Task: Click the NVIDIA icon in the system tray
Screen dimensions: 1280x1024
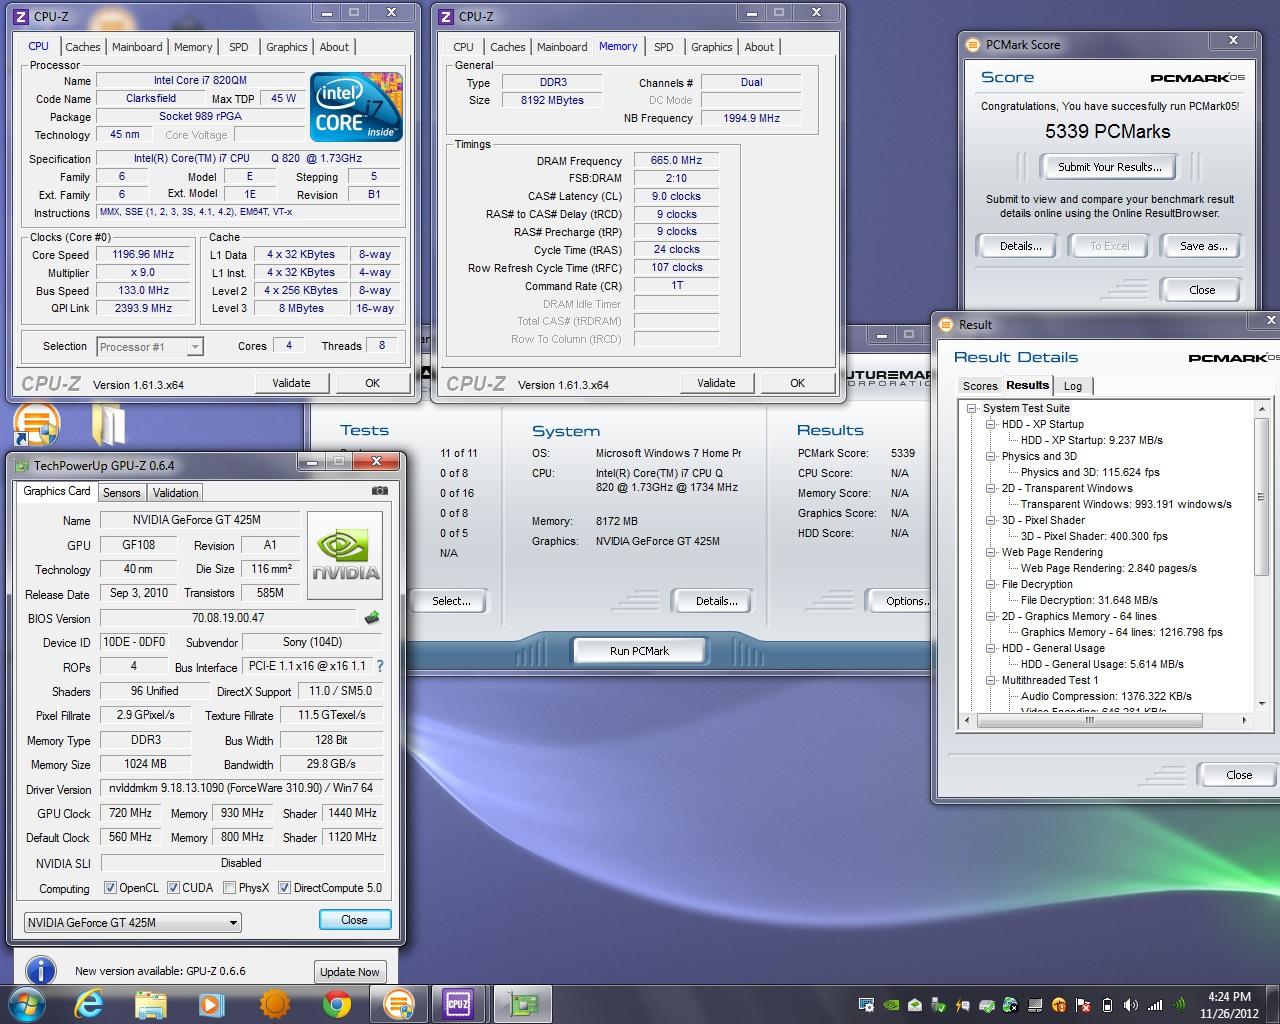Action: tap(890, 1005)
